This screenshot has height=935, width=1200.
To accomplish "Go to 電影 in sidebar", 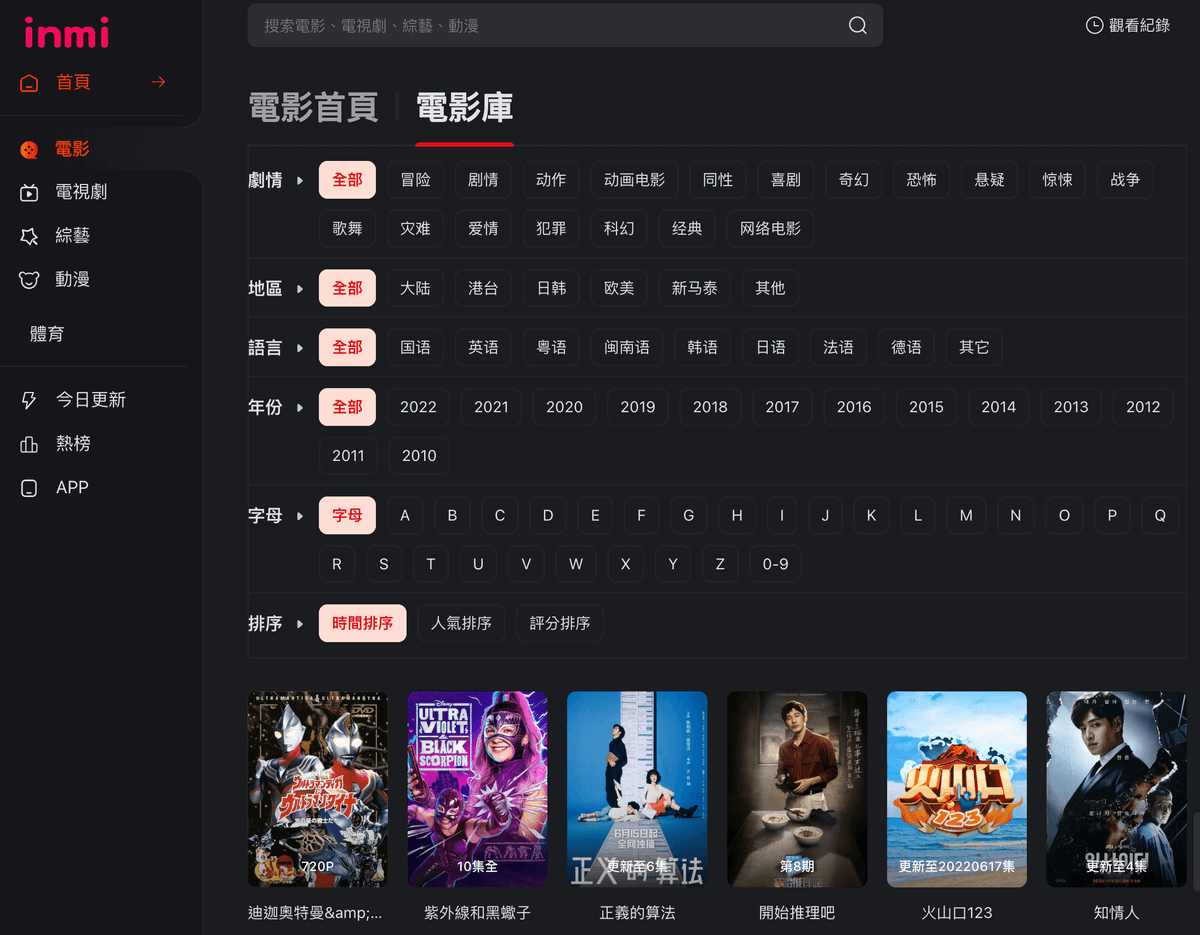I will [72, 149].
